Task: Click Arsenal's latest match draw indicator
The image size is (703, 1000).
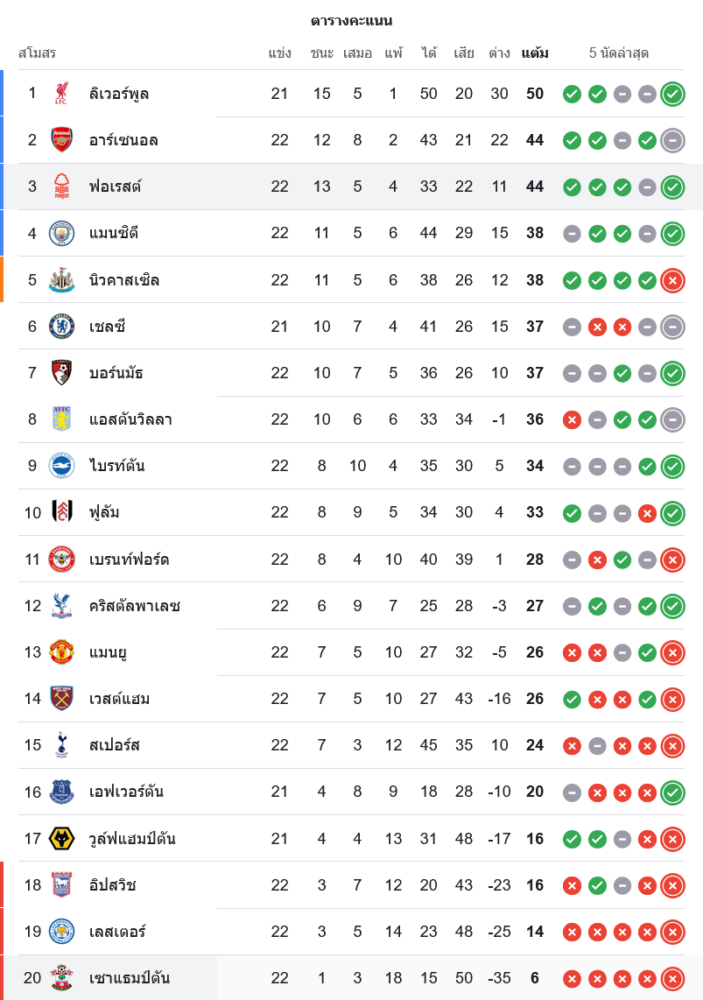Action: coord(673,140)
